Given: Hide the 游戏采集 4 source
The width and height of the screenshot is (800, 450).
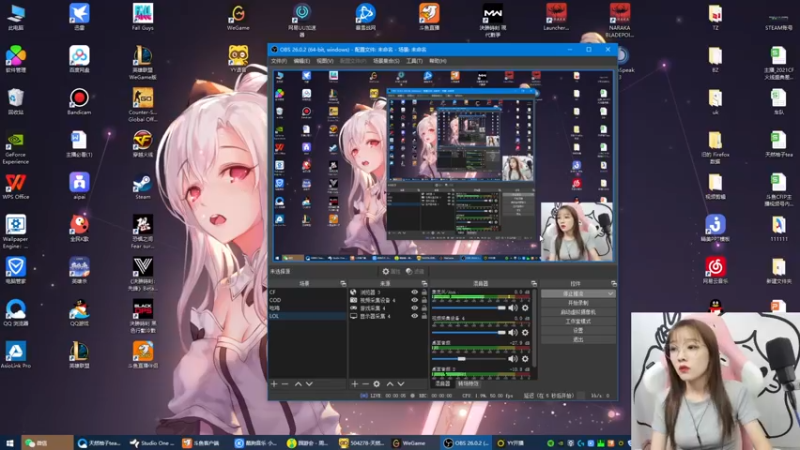Looking at the screenshot, I should coord(414,308).
